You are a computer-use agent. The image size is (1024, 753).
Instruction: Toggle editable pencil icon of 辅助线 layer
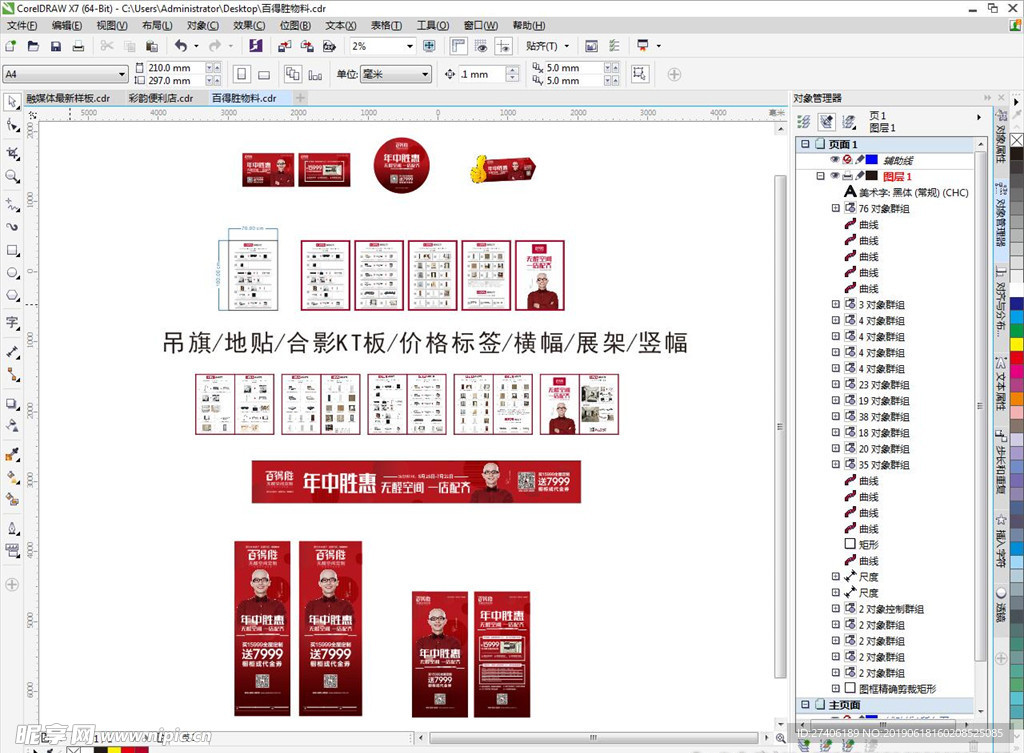tap(860, 159)
